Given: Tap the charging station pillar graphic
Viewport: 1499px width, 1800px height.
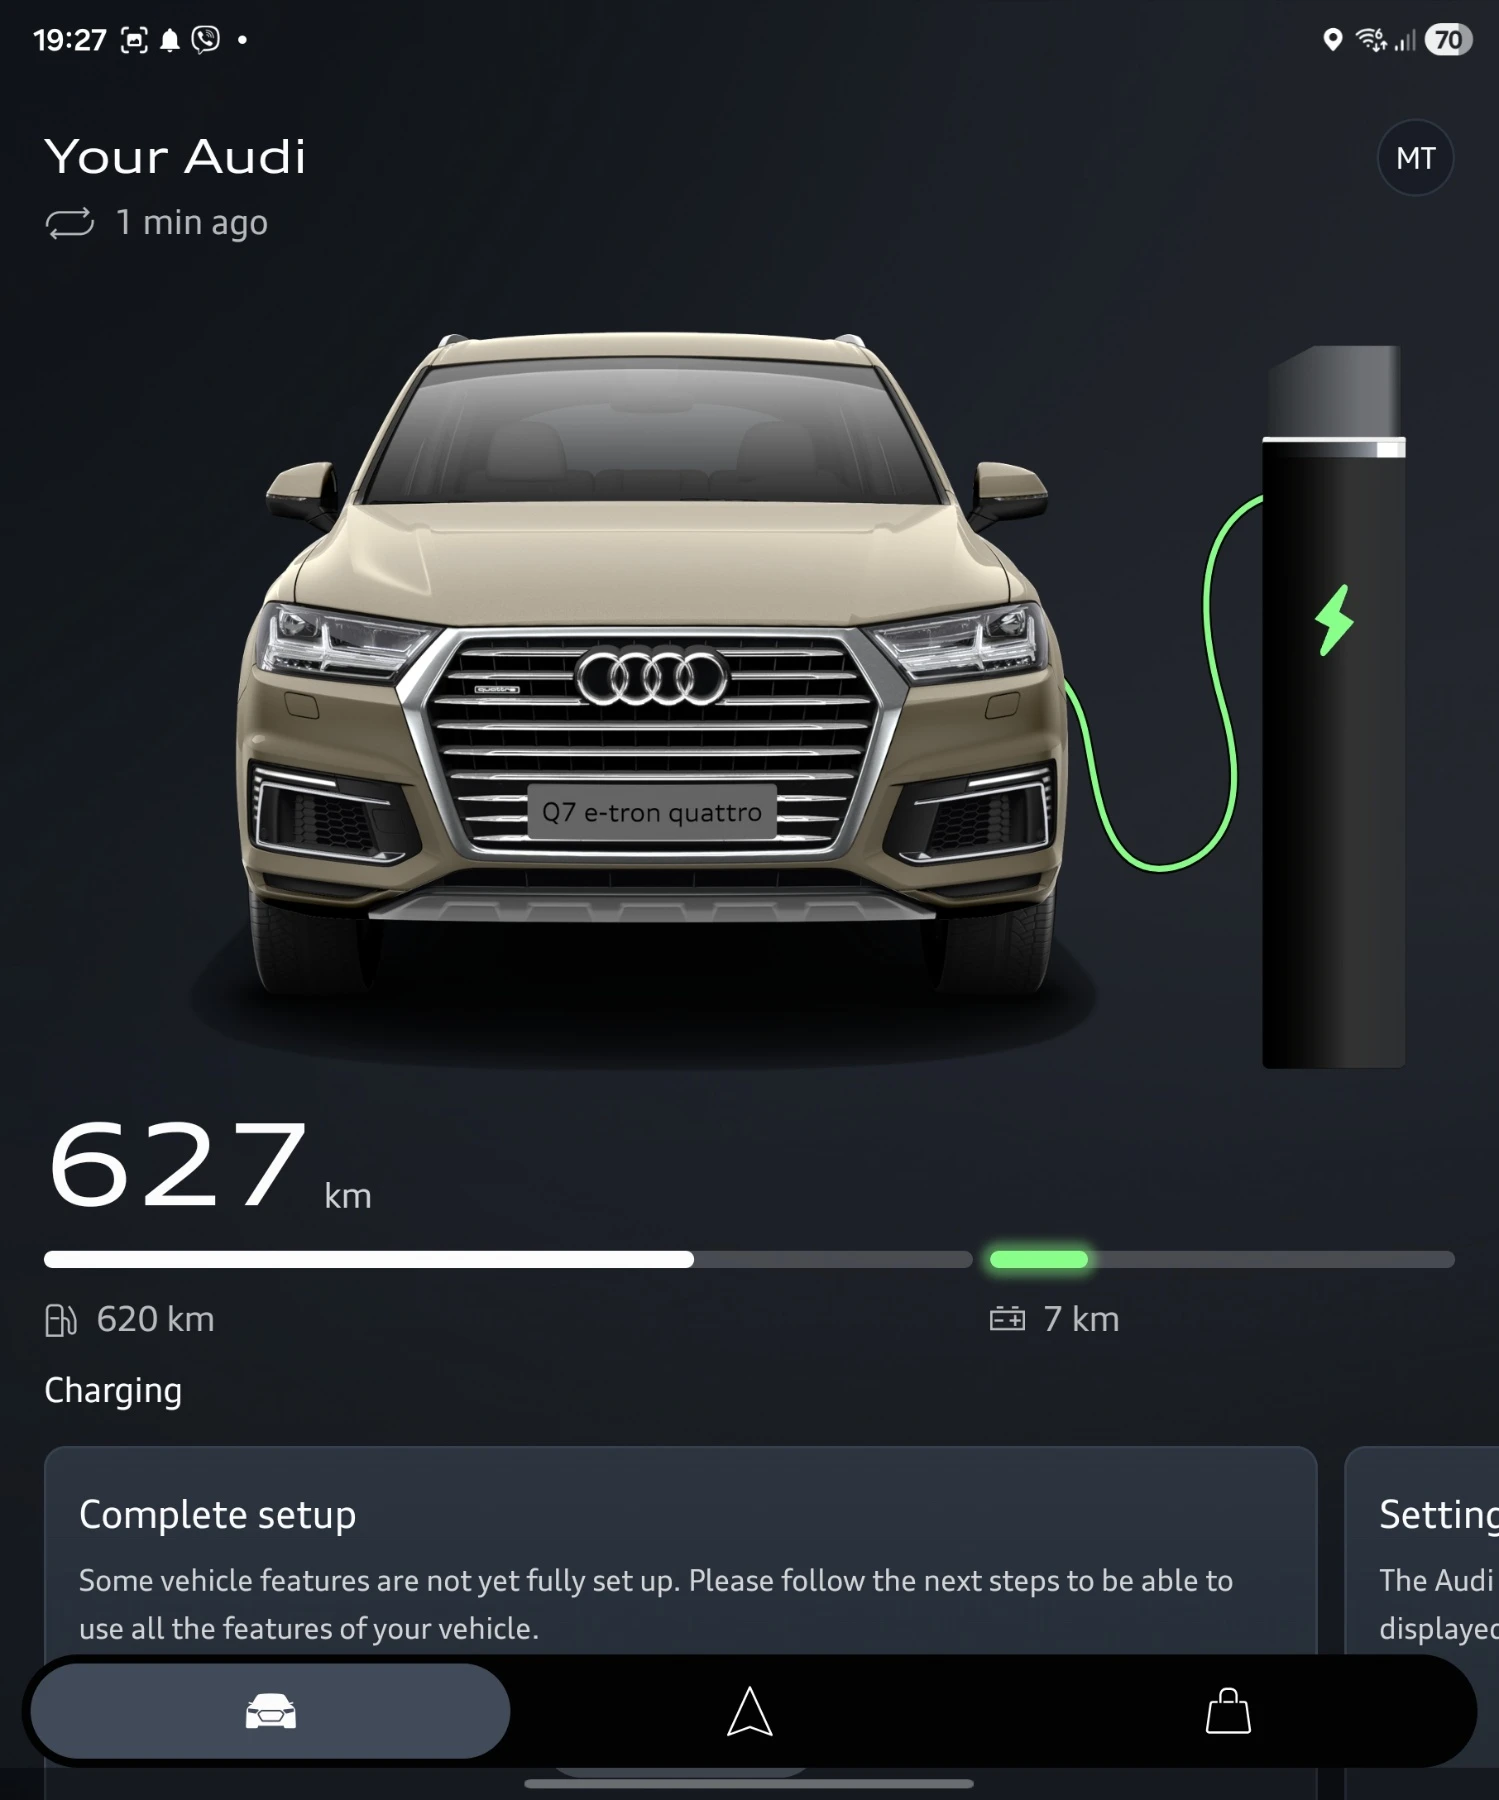Looking at the screenshot, I should (x=1334, y=707).
